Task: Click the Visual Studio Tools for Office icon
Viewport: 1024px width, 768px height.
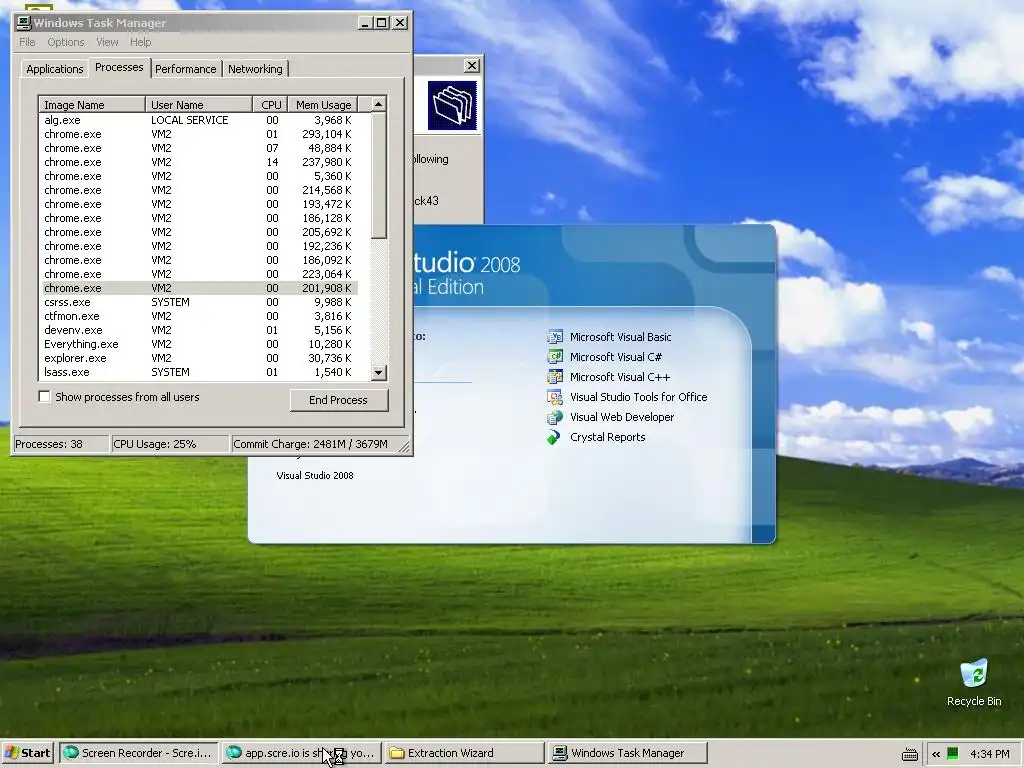Action: (554, 397)
